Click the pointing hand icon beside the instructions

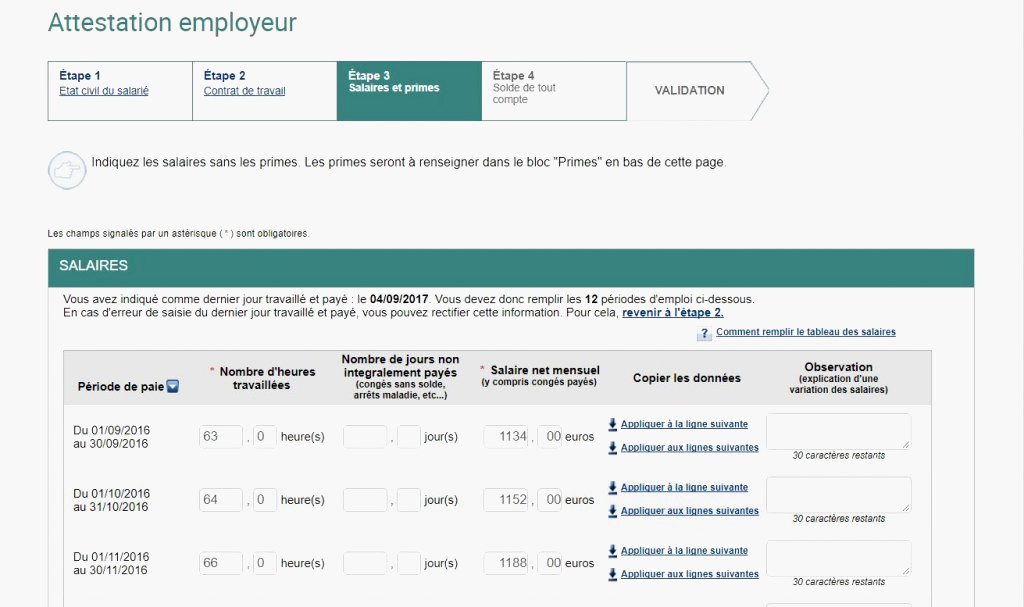tap(66, 170)
